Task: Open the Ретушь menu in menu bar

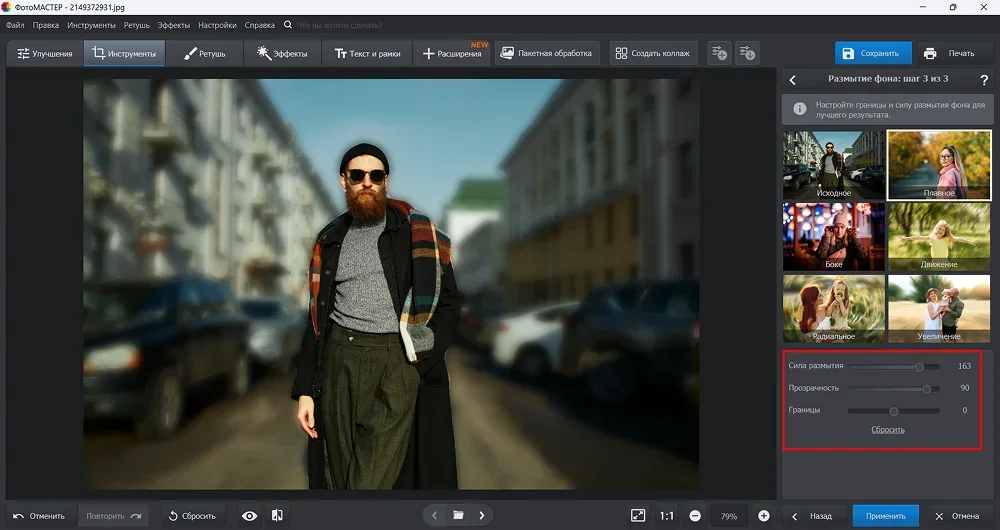Action: pyautogui.click(x=136, y=25)
